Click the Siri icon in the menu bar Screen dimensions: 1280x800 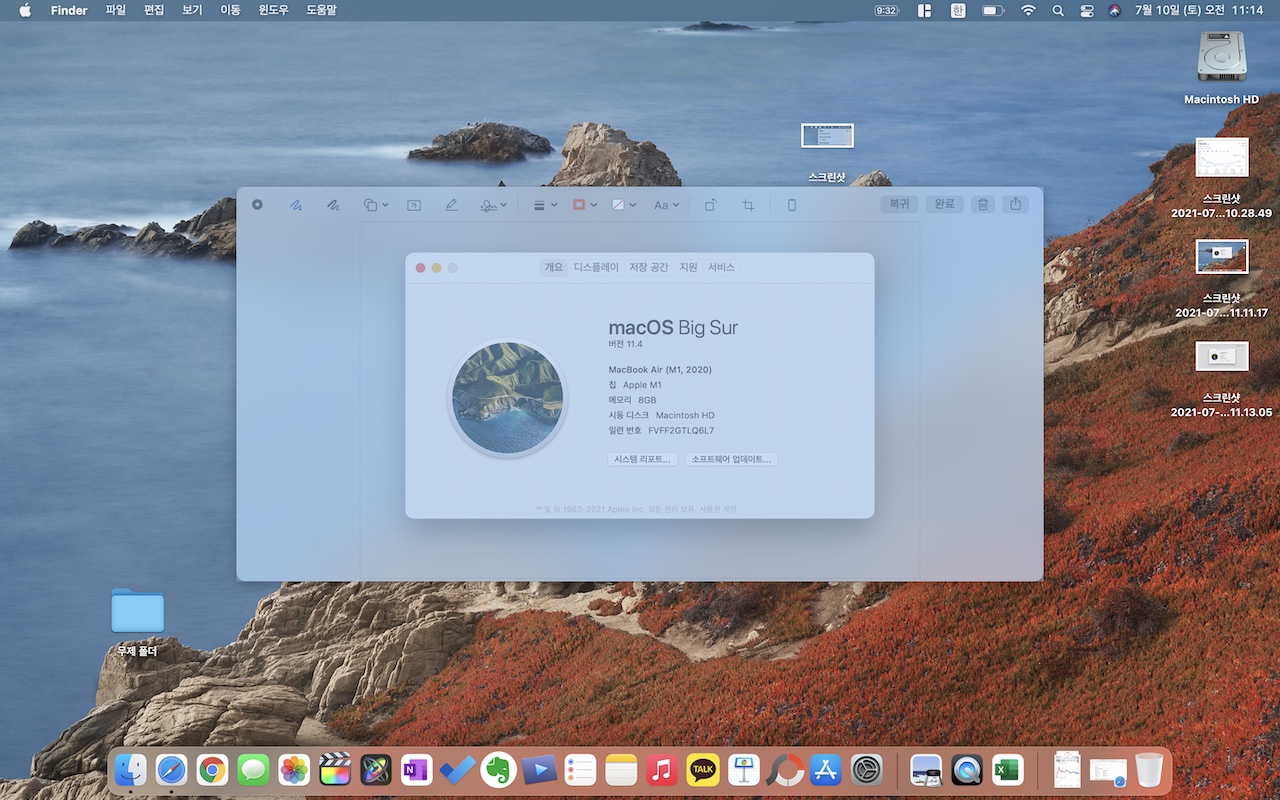coord(1115,10)
